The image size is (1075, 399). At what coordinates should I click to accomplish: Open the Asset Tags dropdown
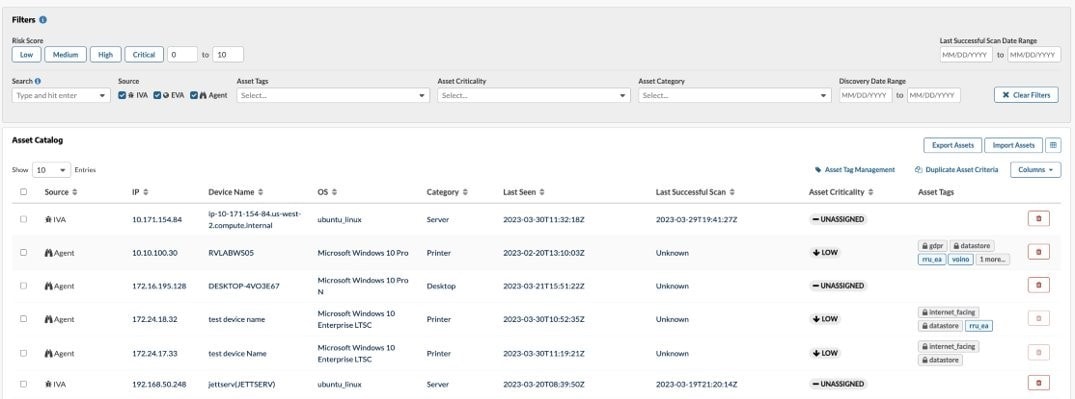coord(333,95)
